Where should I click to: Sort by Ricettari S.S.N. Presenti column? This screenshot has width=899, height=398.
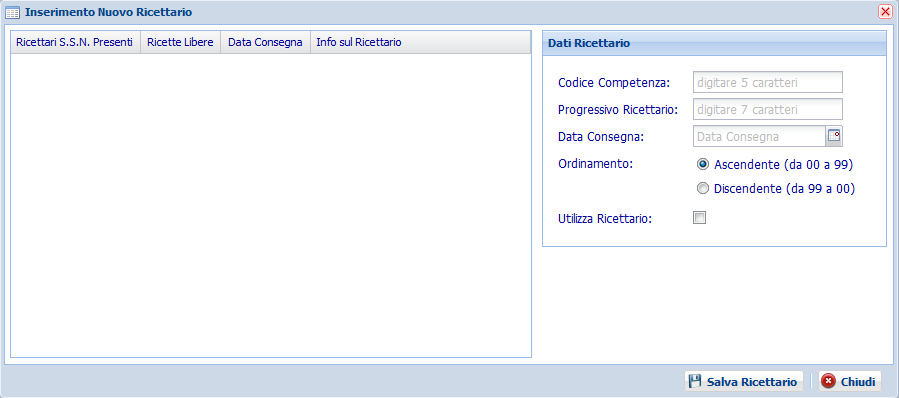(75, 42)
